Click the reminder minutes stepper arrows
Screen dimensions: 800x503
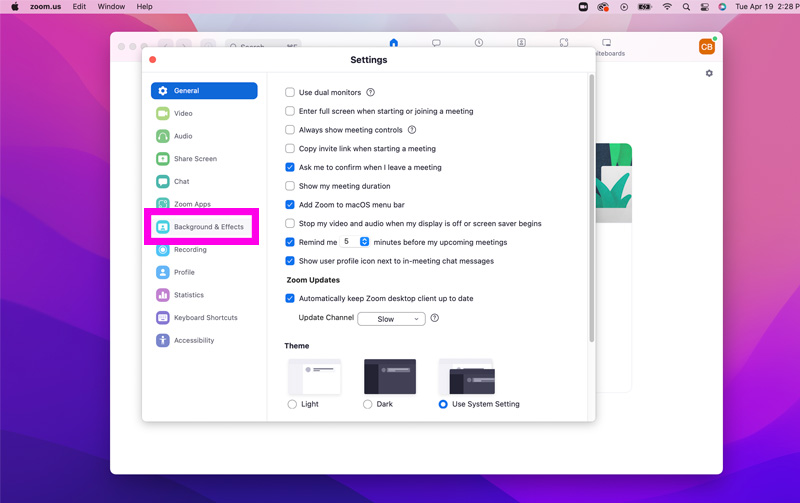click(364, 242)
